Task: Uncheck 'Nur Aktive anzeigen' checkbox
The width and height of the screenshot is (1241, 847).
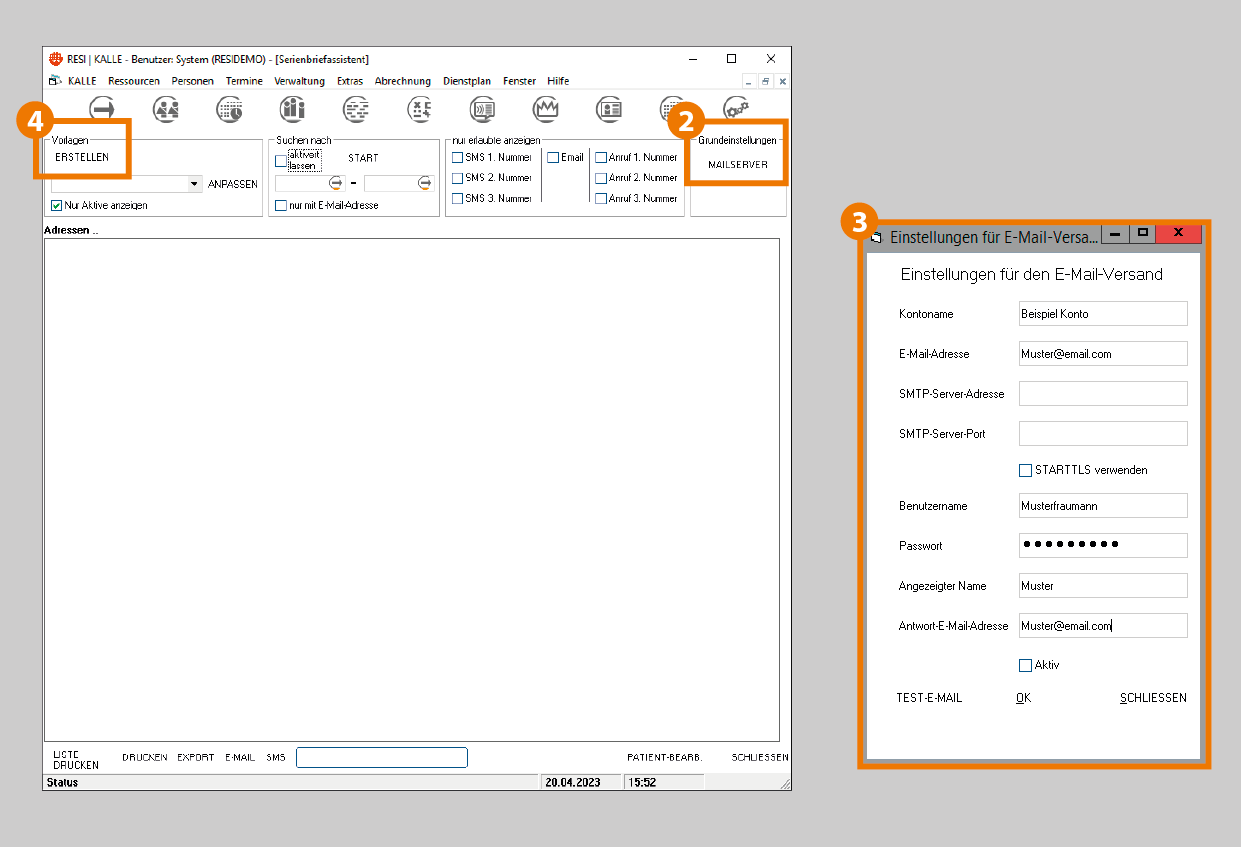Action: 57,205
